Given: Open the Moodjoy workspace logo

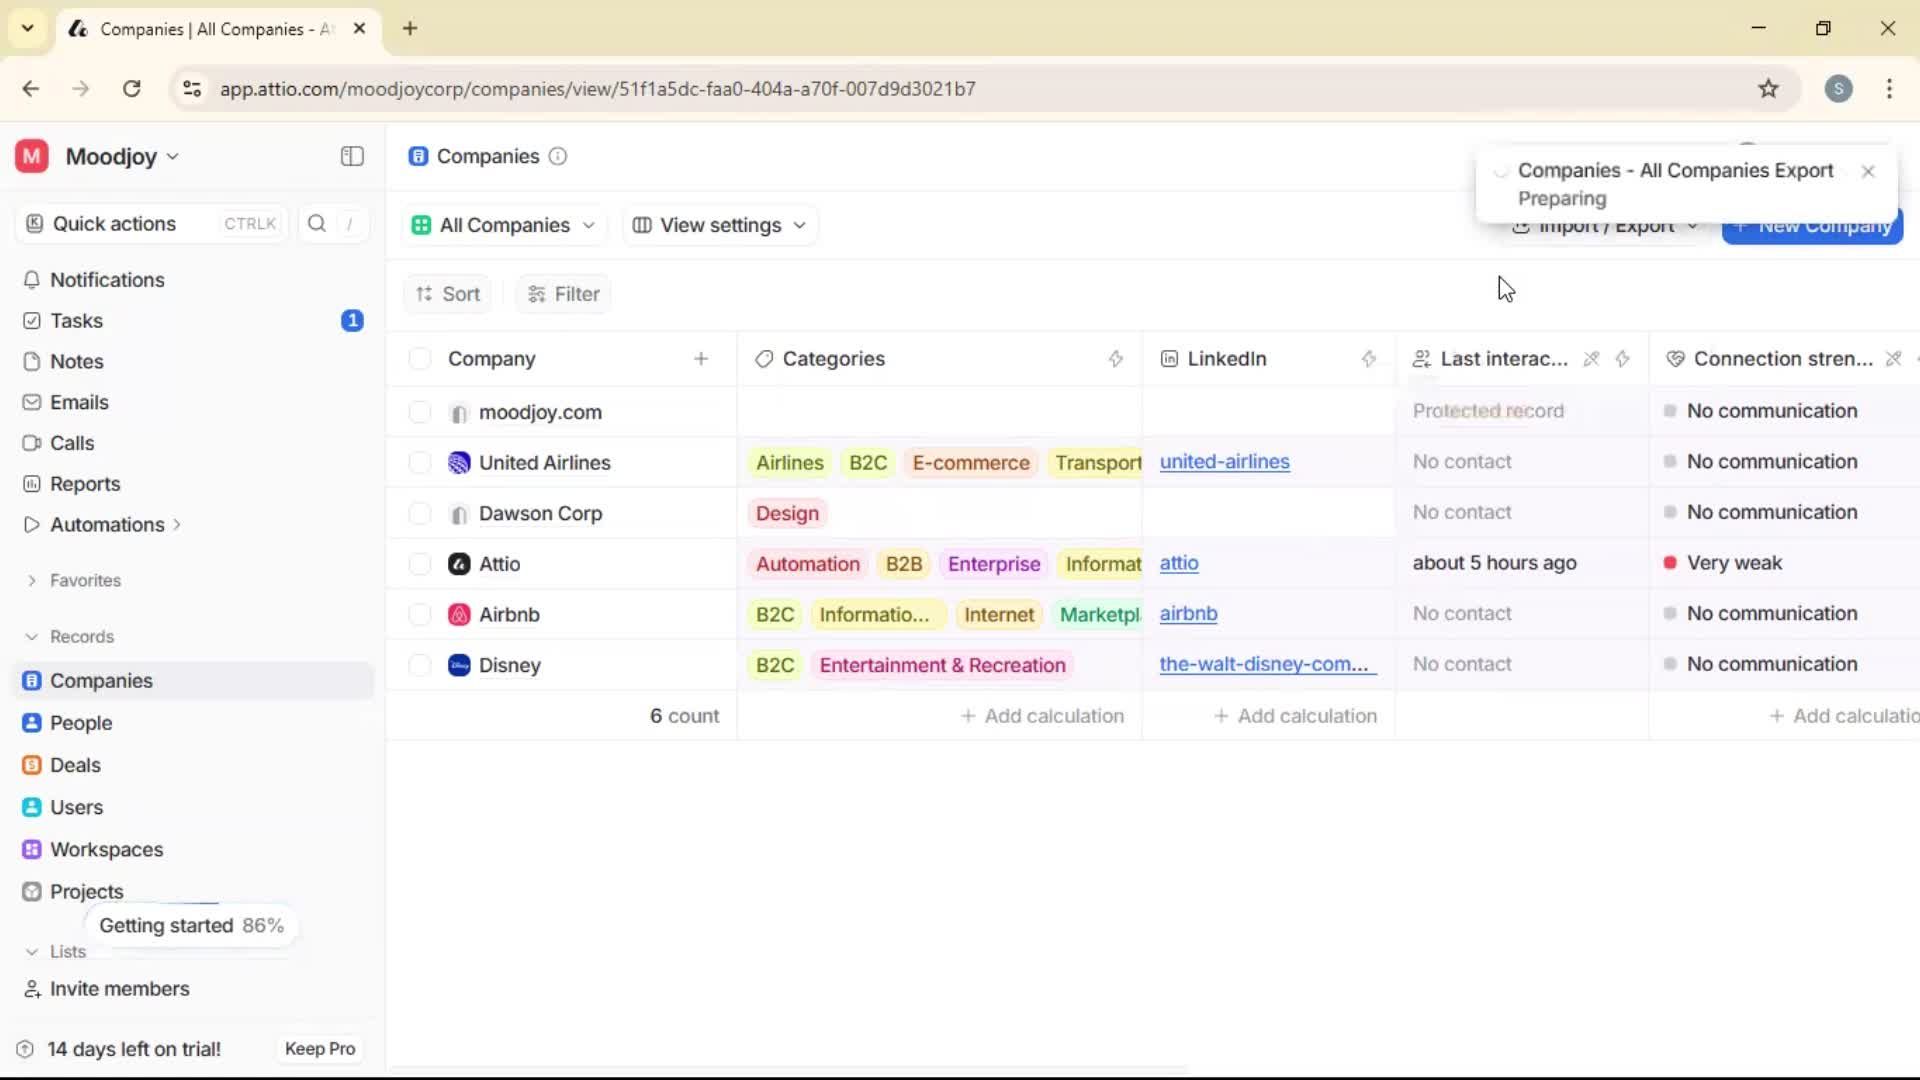Looking at the screenshot, I should tap(32, 156).
